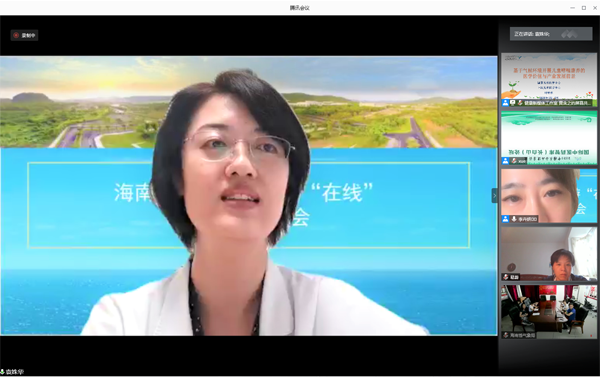
Task: Select the conference room table video thumbnail
Action: click(x=549, y=312)
